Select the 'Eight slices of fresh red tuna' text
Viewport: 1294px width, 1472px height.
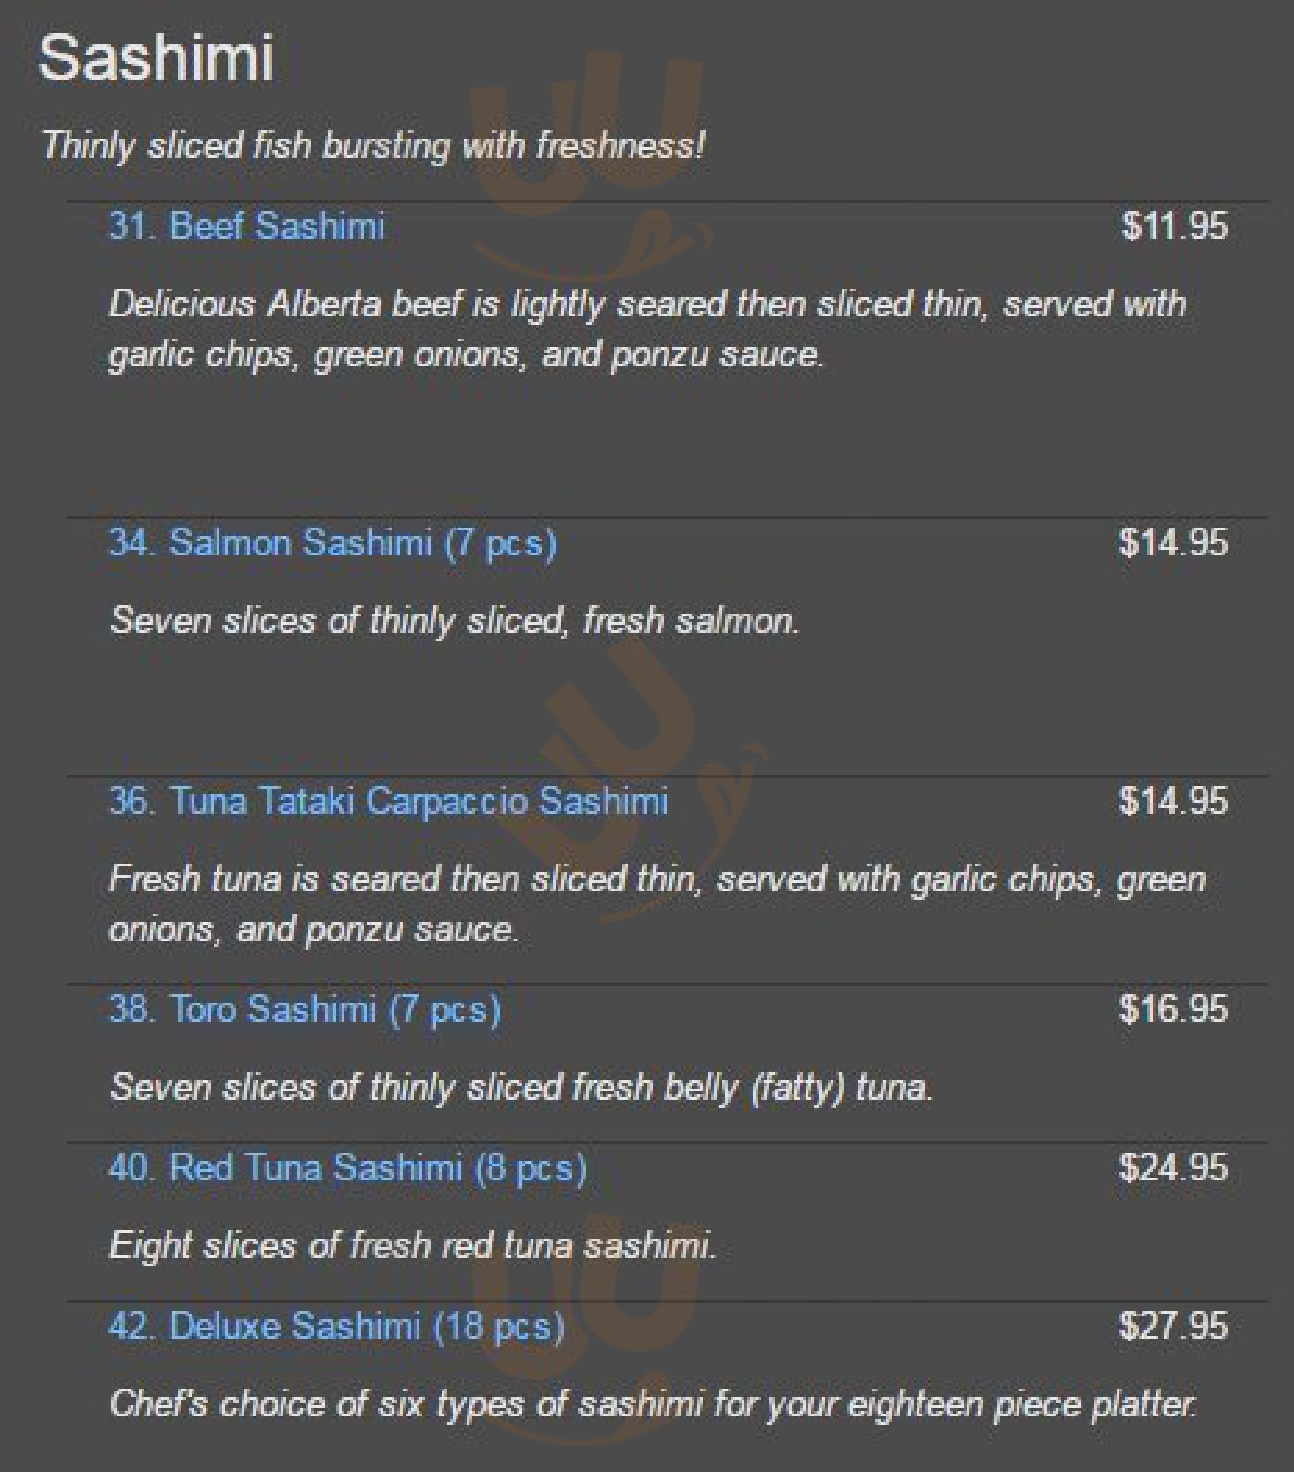coord(413,1246)
